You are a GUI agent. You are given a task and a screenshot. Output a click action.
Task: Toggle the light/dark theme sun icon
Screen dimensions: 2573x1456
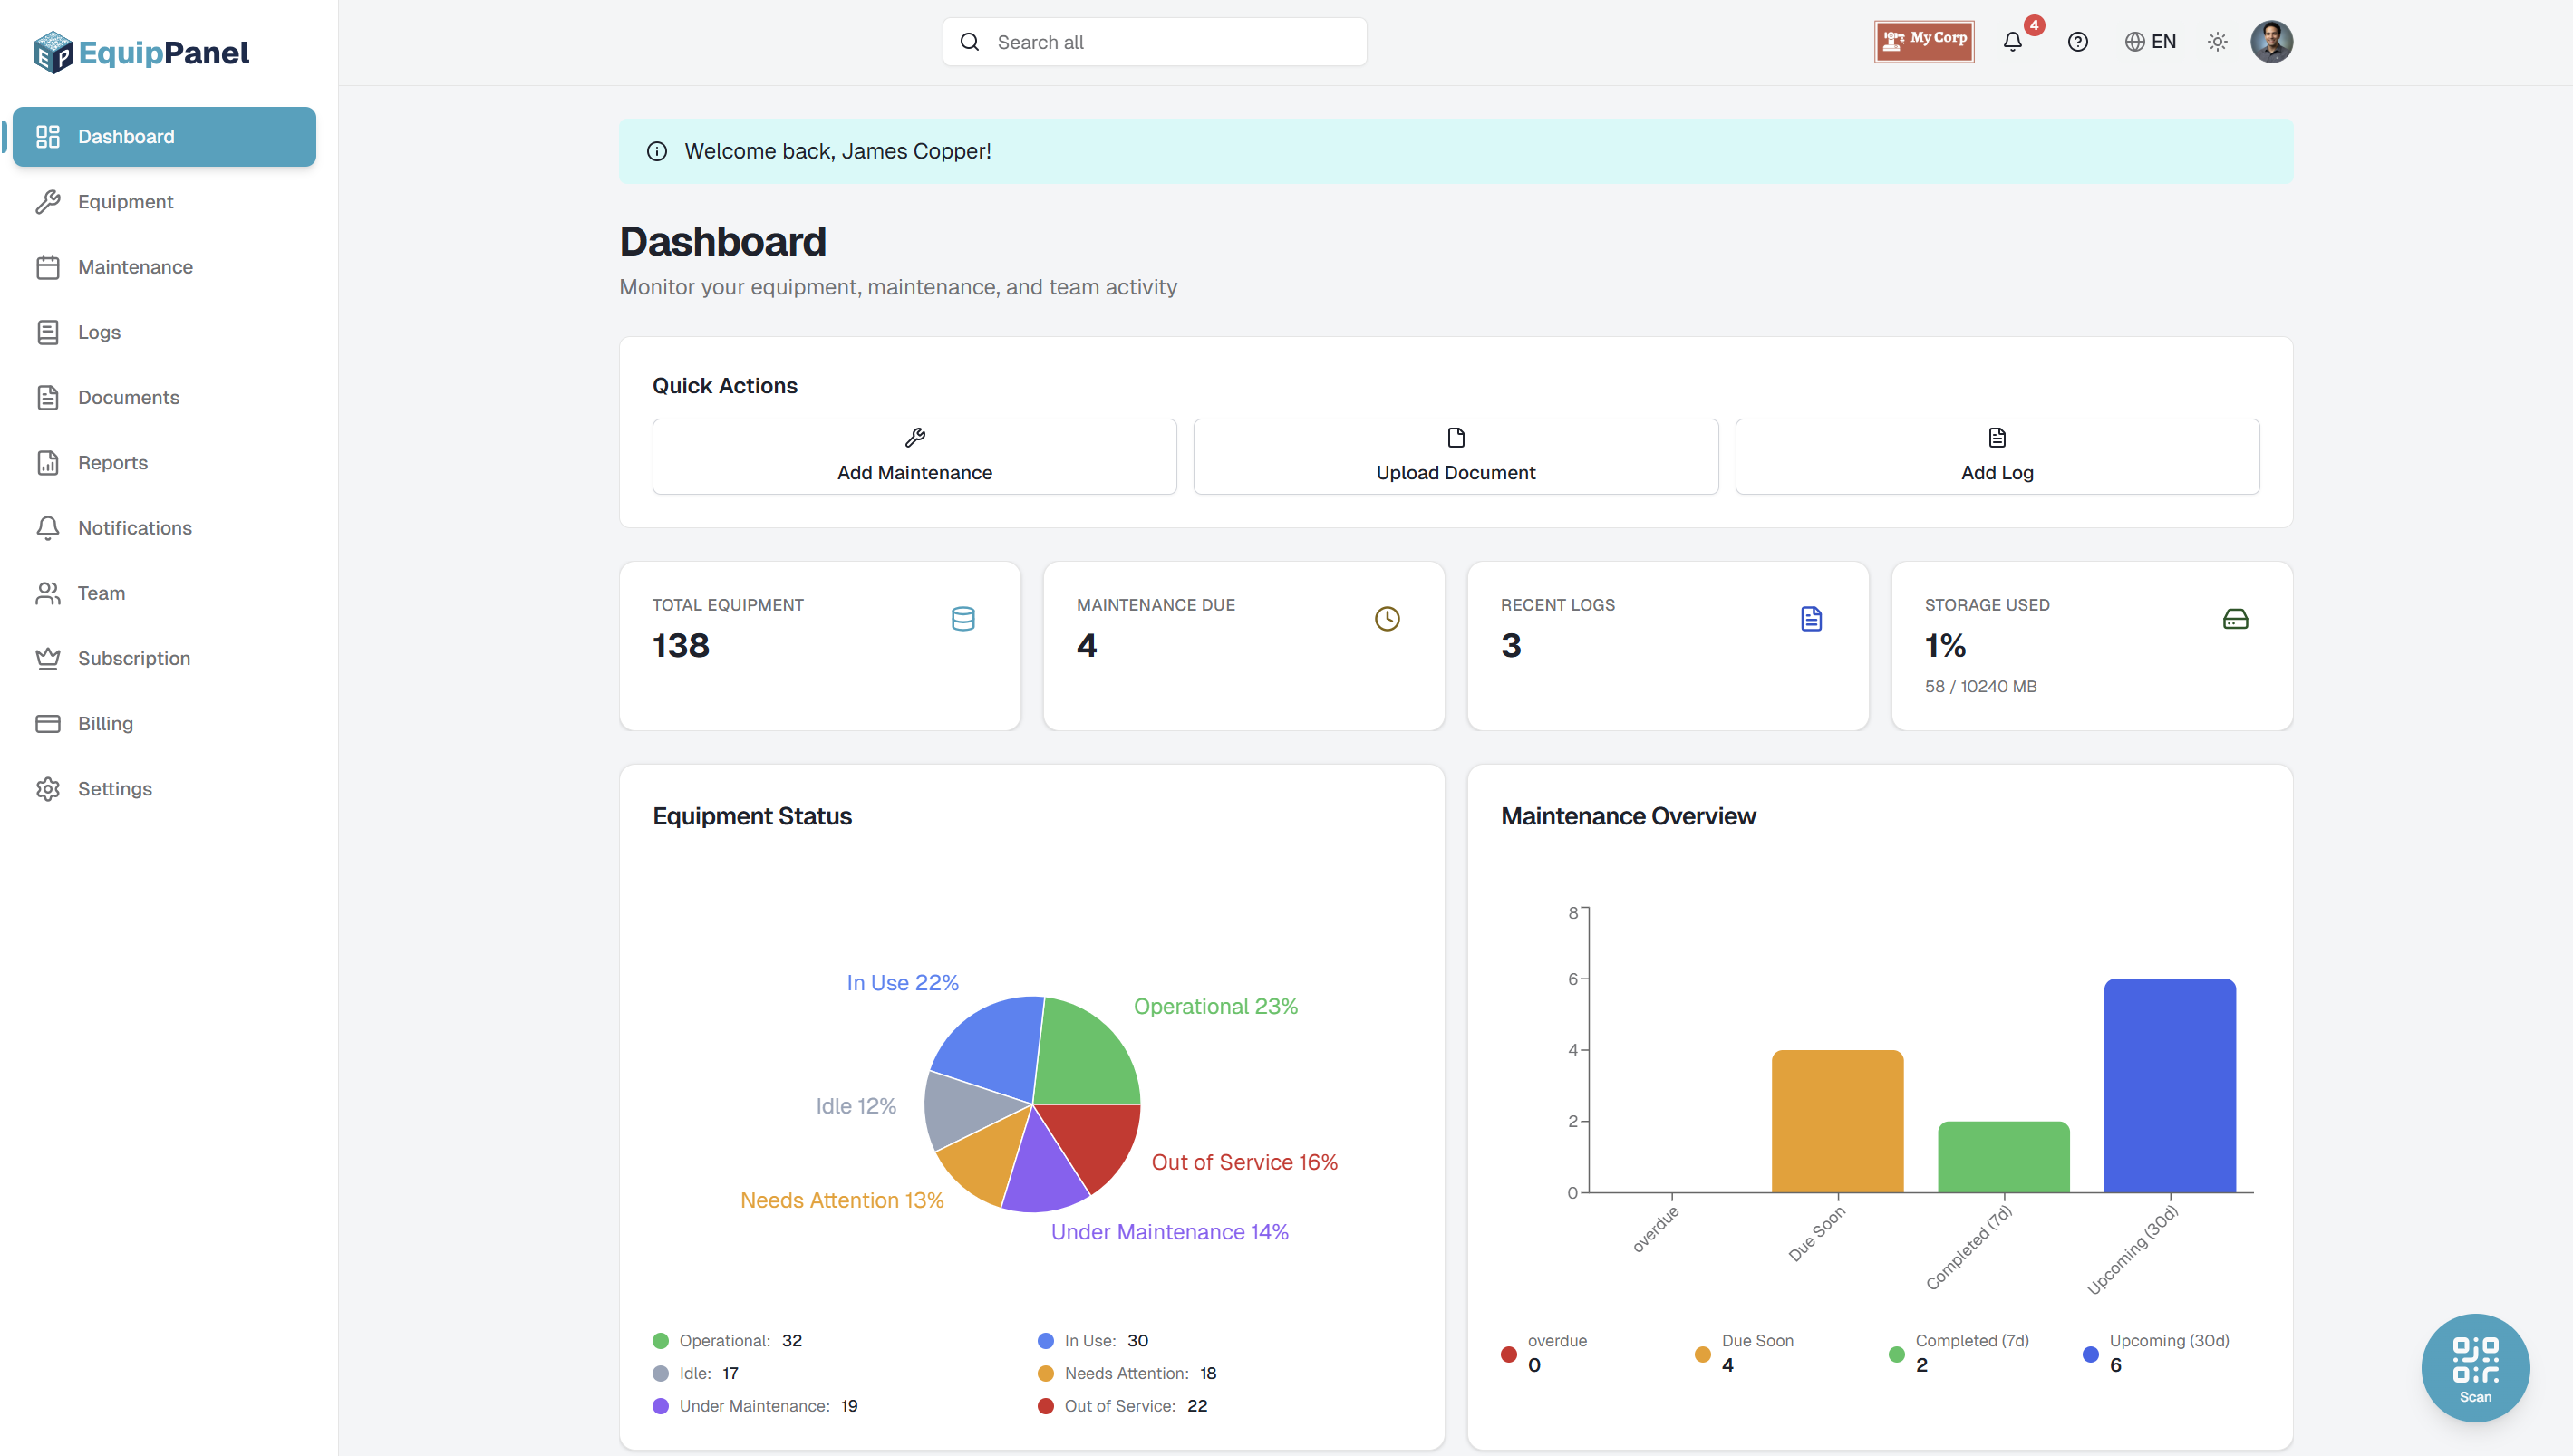2217,42
